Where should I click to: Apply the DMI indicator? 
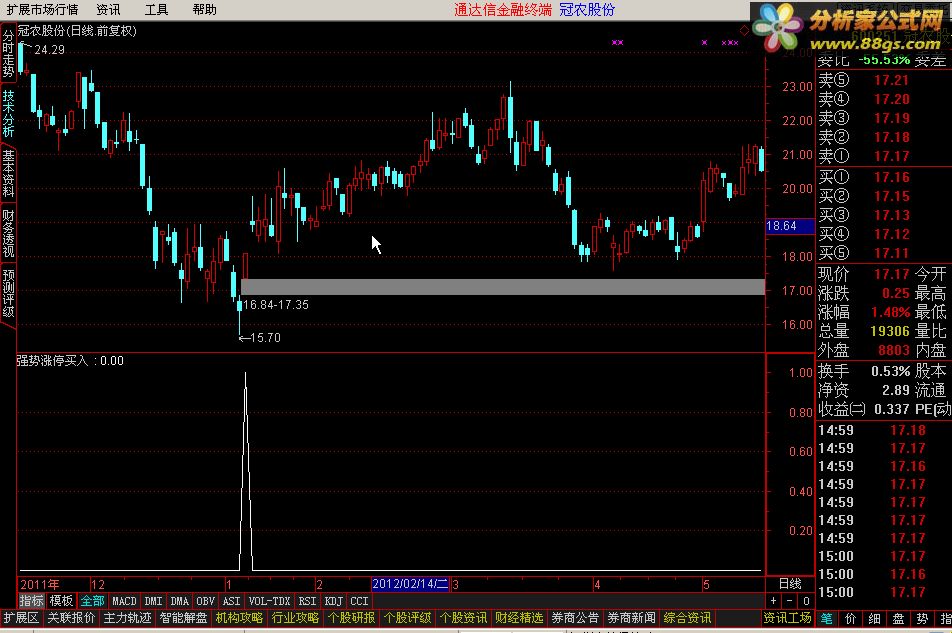(x=153, y=601)
